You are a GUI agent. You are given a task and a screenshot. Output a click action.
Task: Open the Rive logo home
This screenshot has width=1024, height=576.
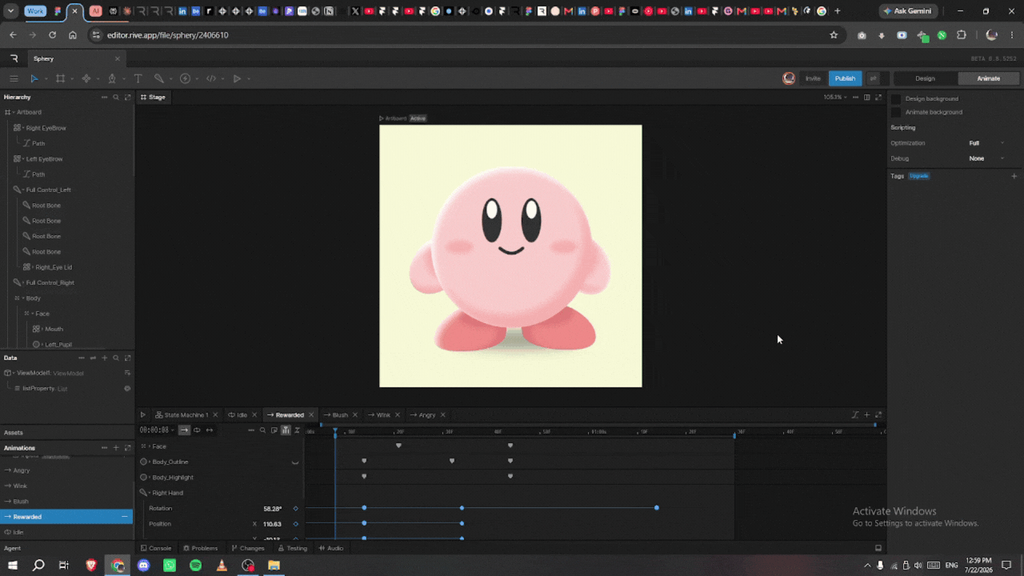coord(14,59)
